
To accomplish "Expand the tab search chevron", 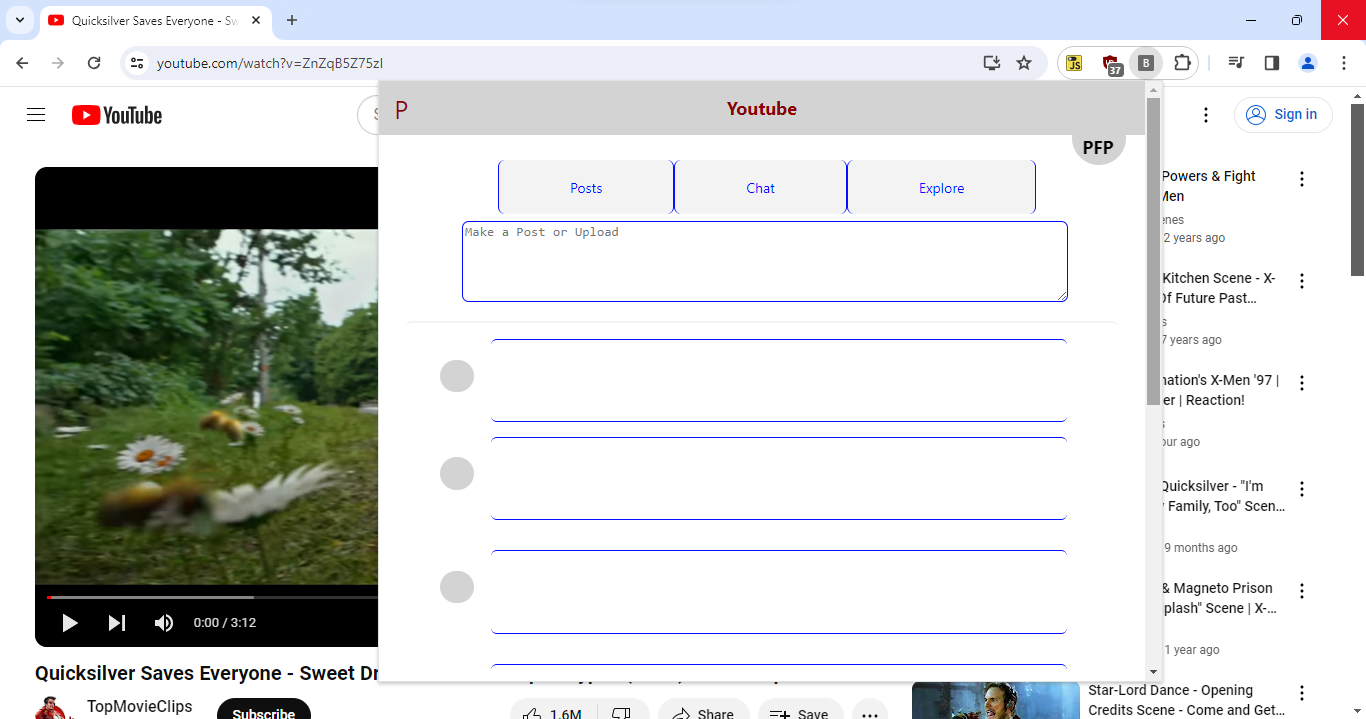I will [19, 20].
